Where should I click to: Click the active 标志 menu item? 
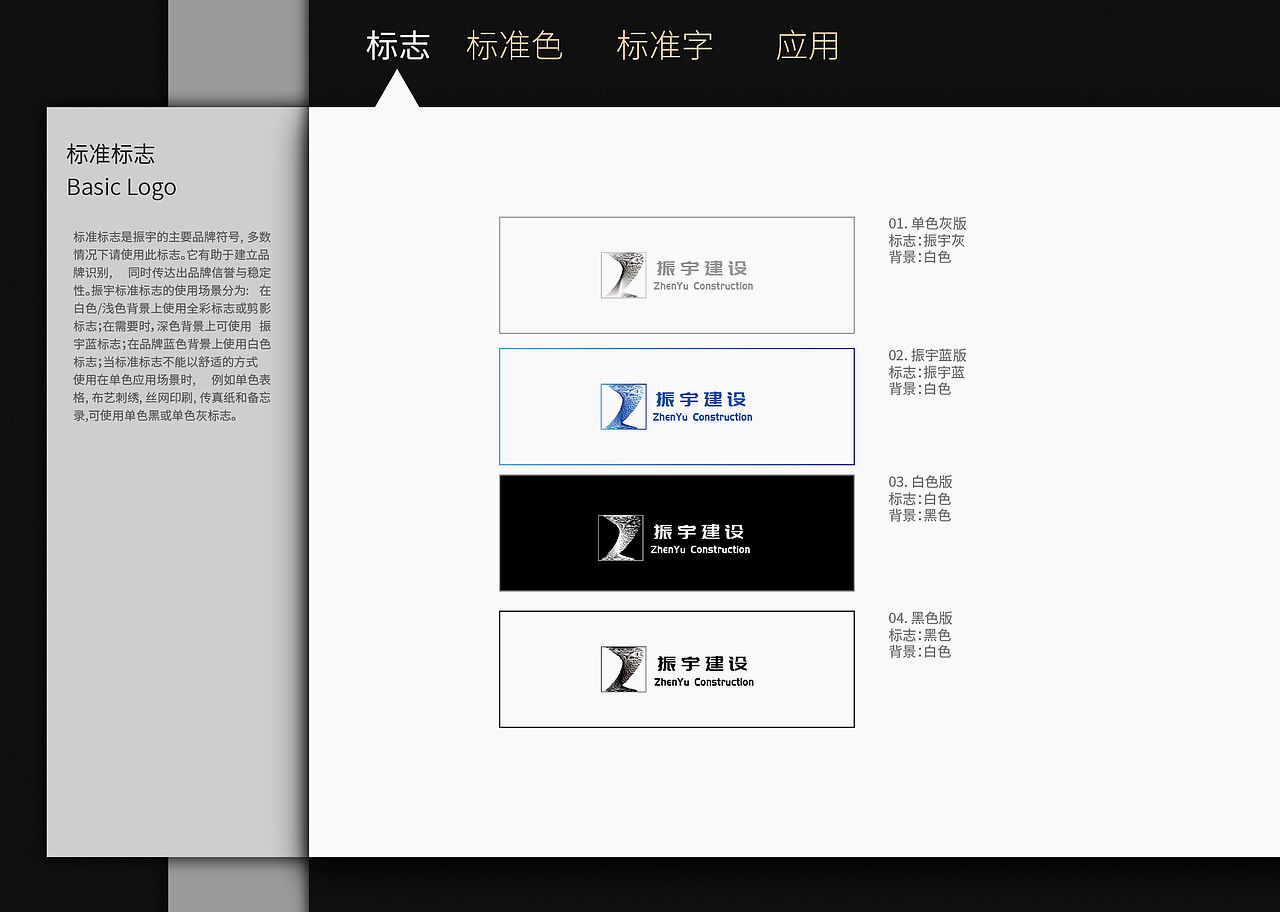click(398, 45)
